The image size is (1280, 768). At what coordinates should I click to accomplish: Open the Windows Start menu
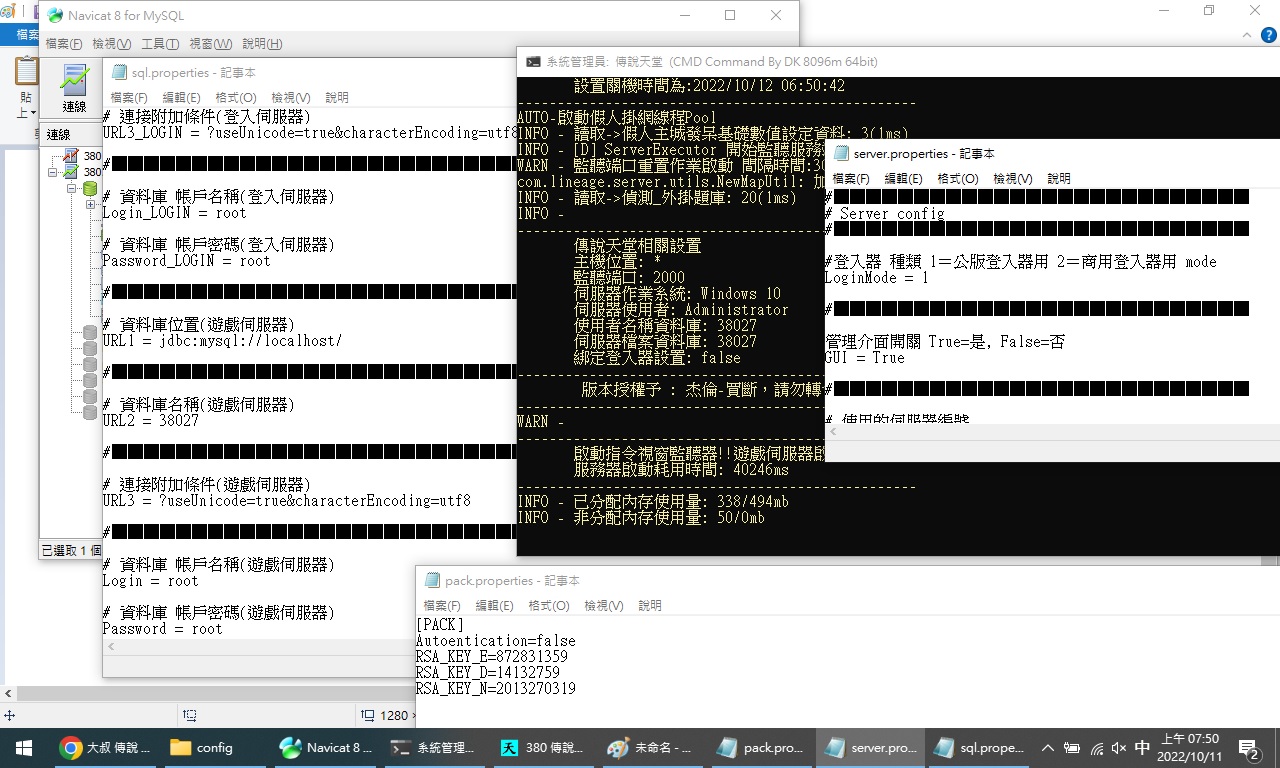[23, 747]
